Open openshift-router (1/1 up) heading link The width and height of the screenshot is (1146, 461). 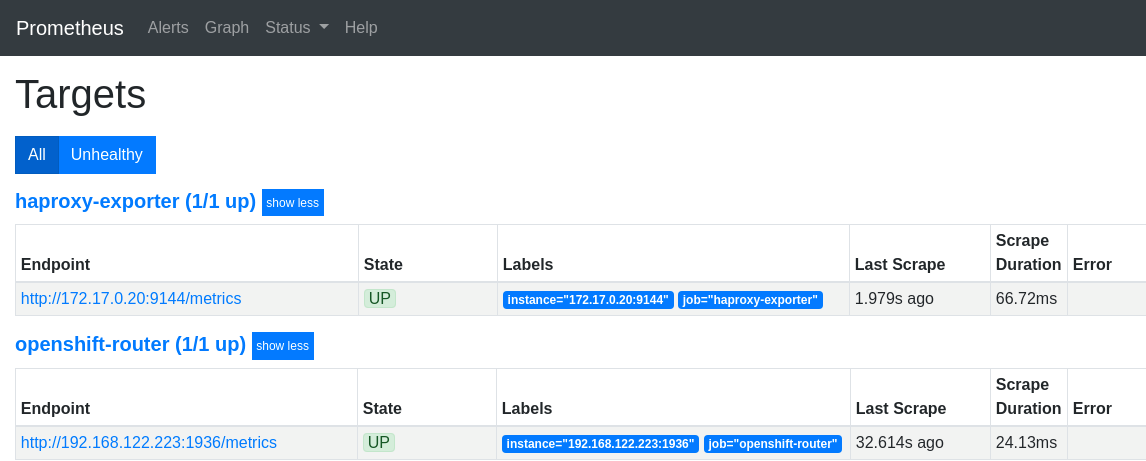(x=130, y=344)
